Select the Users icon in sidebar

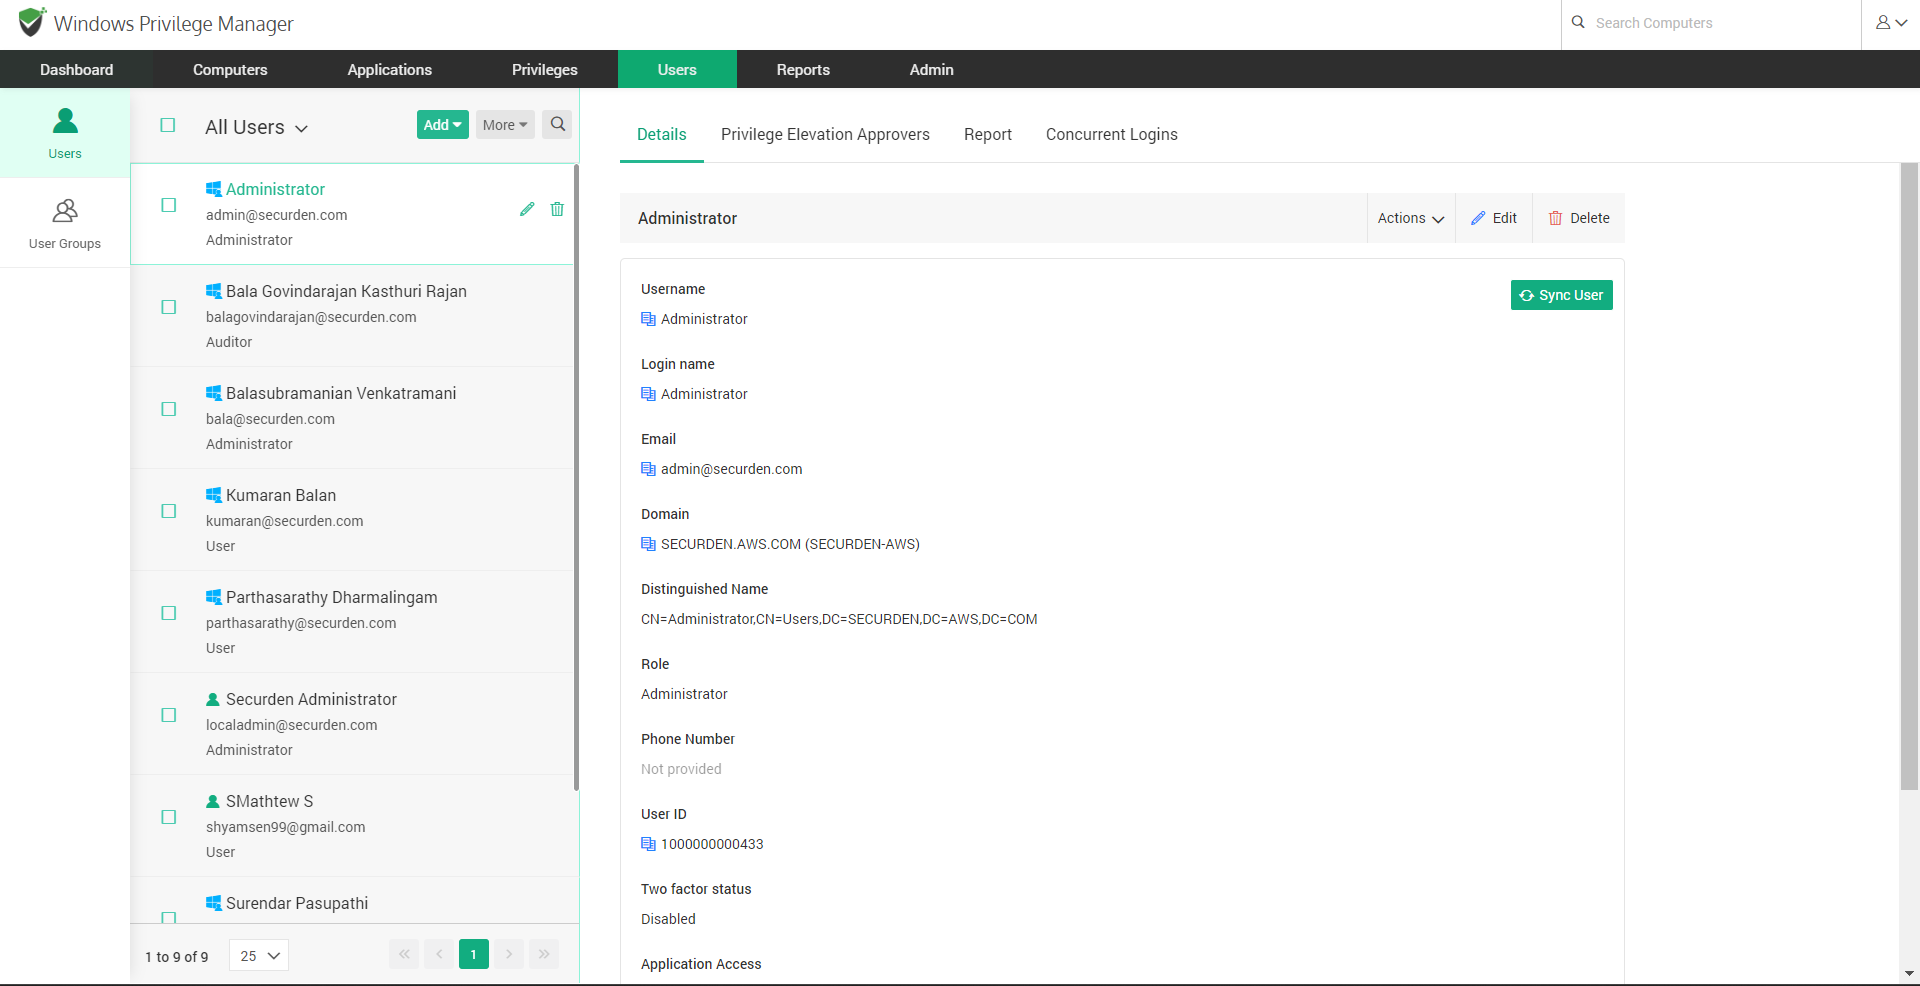64,132
